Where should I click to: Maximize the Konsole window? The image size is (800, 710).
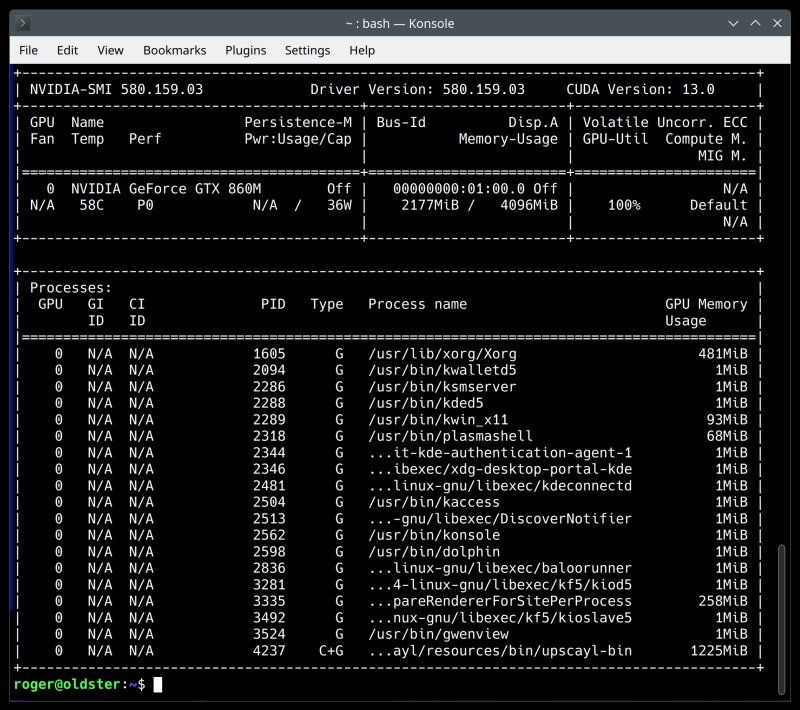(755, 23)
